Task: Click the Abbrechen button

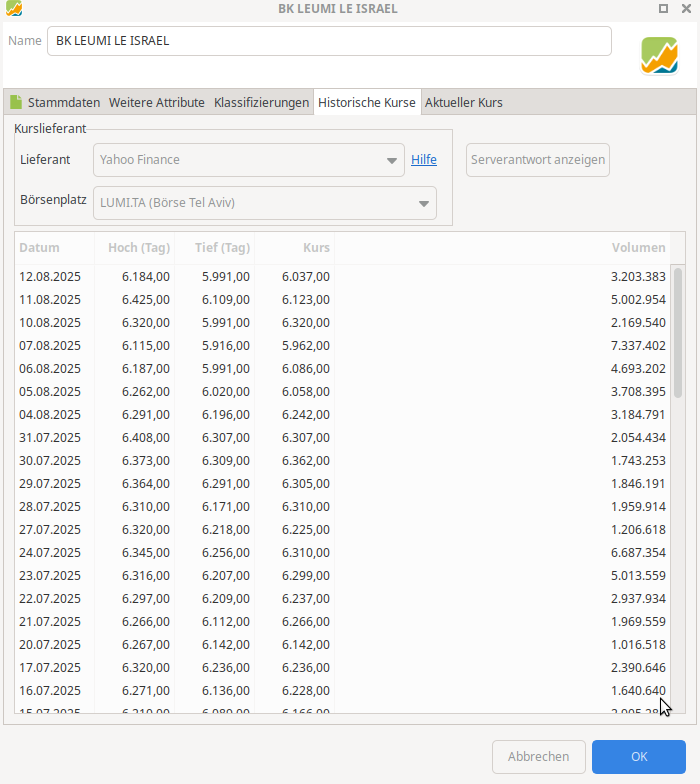Action: [538, 757]
